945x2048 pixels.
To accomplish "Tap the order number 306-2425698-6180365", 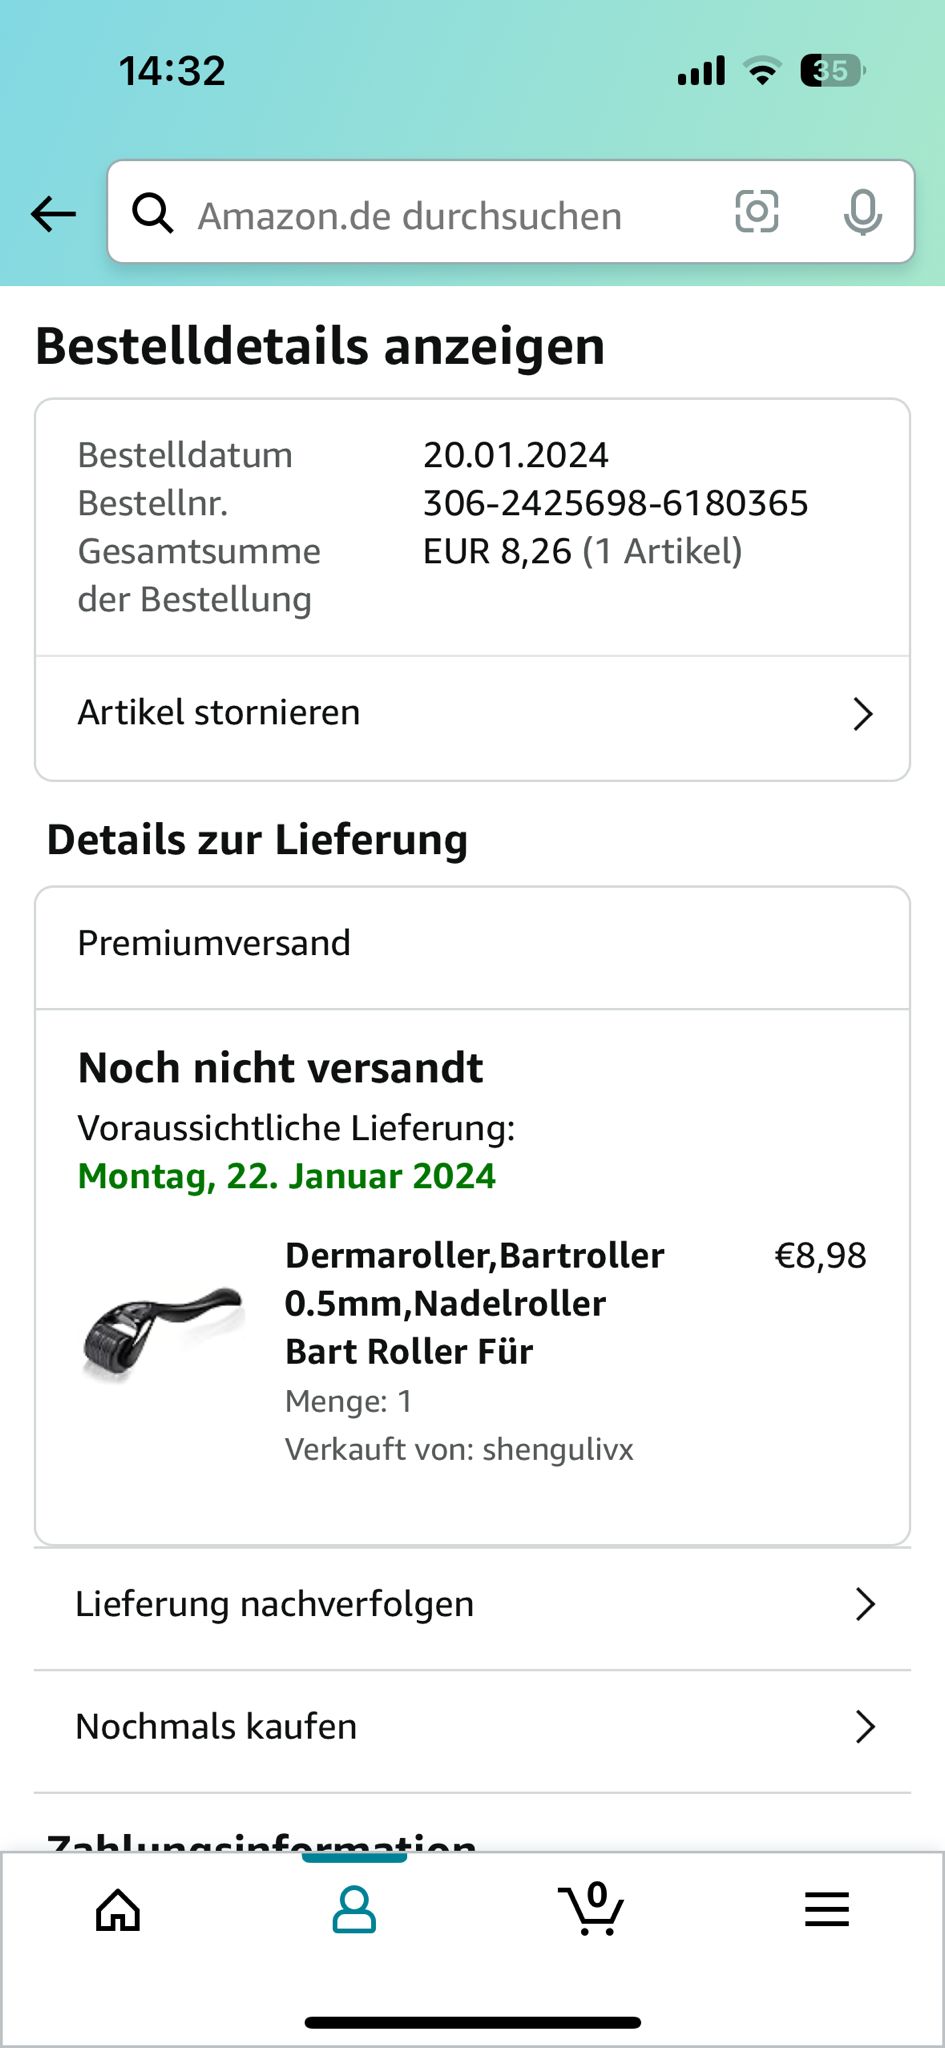I will click(615, 503).
